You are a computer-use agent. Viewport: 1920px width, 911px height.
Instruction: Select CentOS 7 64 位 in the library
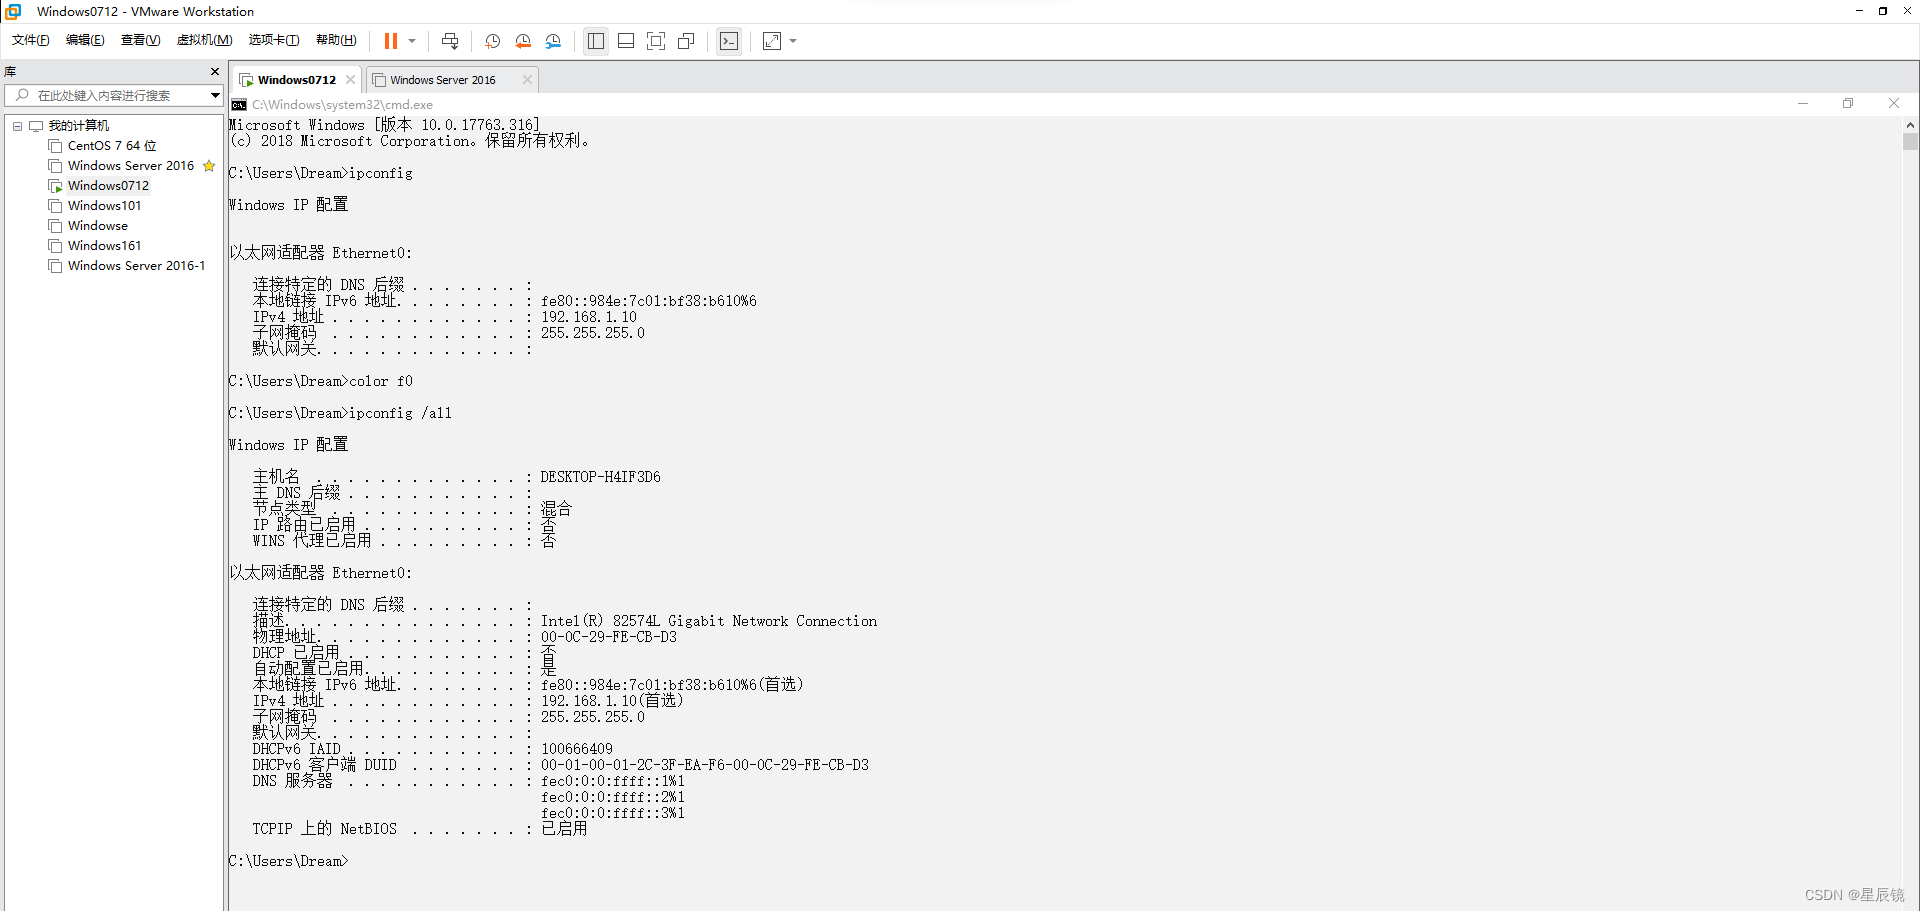112,146
